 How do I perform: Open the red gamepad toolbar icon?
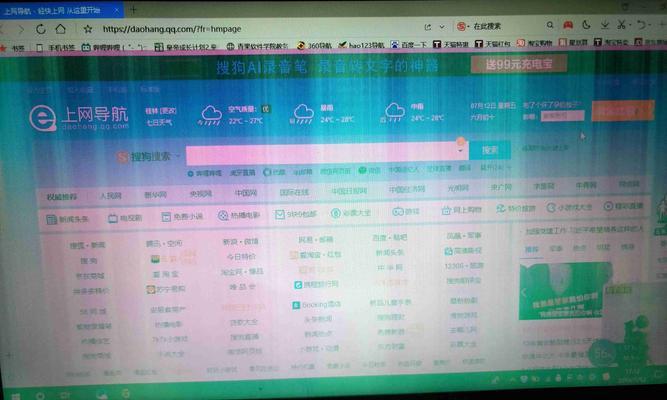[x=568, y=25]
